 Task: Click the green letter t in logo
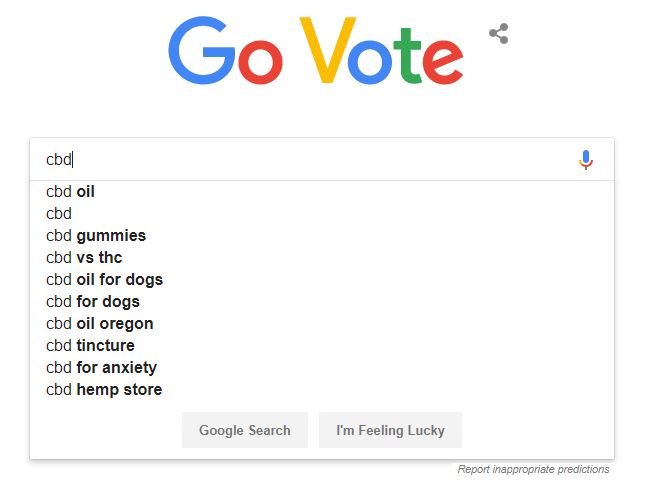coord(406,55)
